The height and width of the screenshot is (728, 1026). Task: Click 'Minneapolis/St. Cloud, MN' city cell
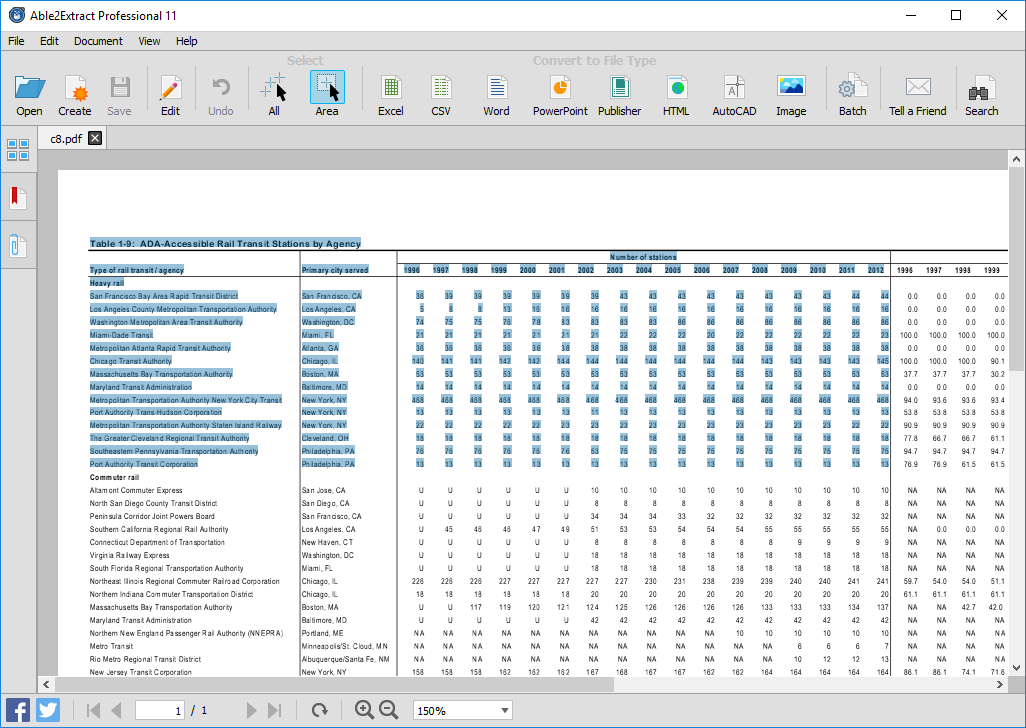[345, 646]
